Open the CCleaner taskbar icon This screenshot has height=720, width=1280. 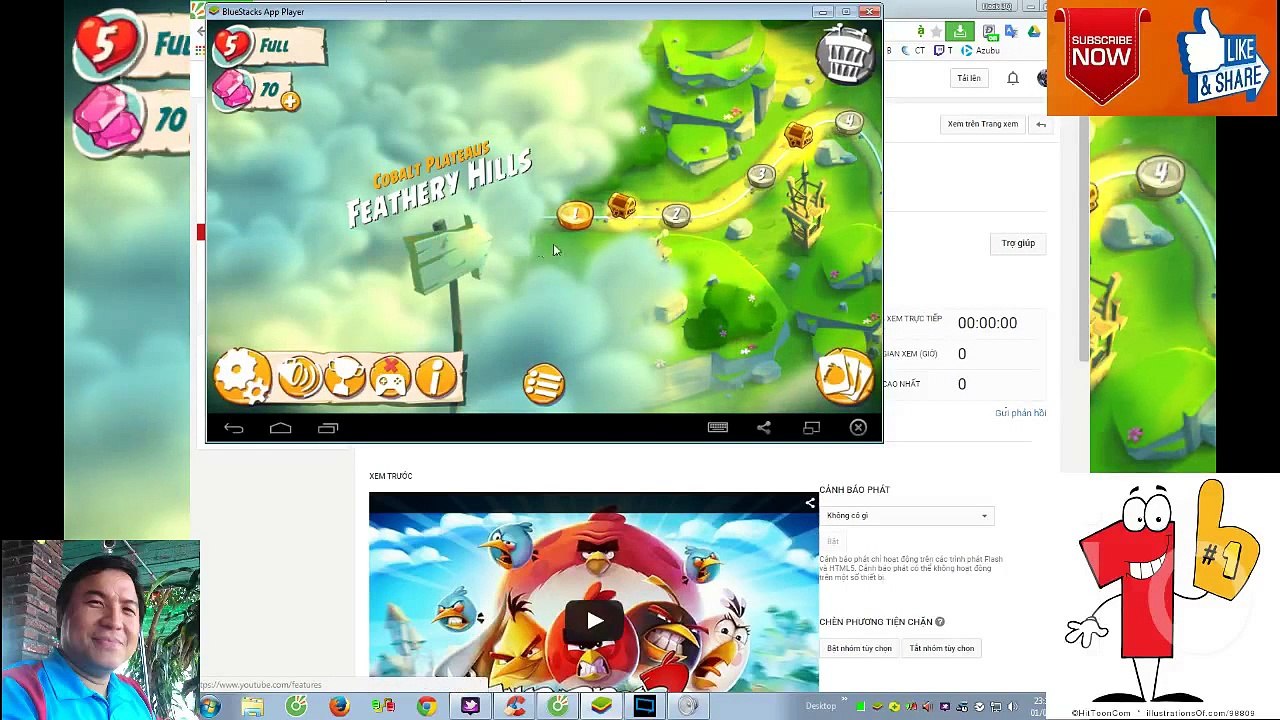[x=515, y=707]
